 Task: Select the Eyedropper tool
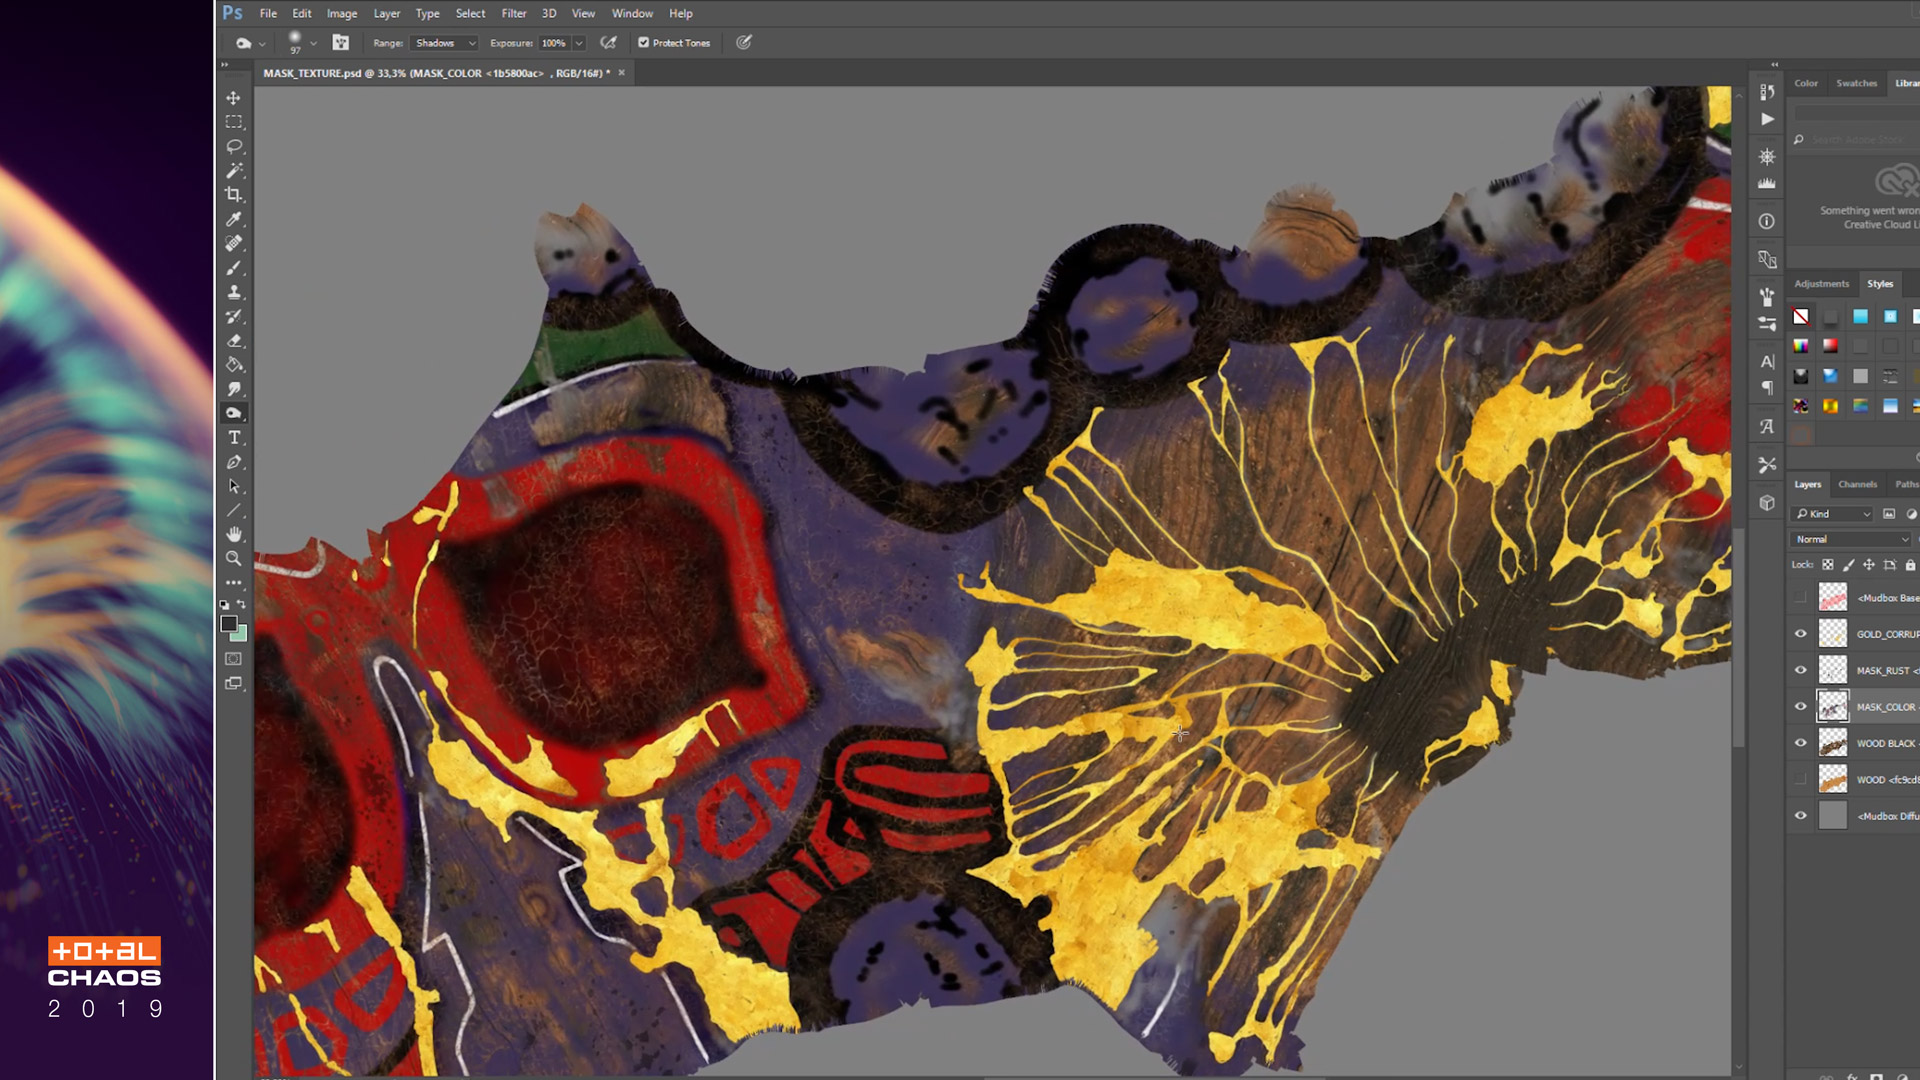233,219
